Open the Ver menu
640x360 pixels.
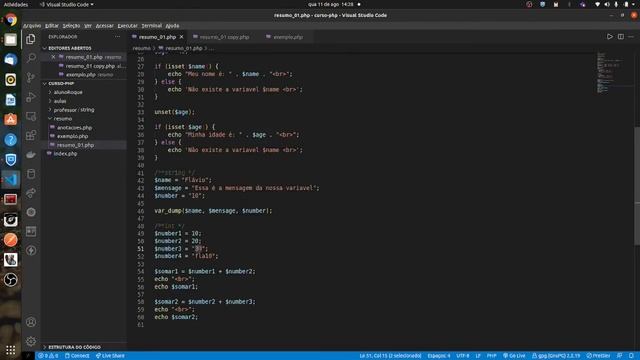tap(88, 26)
